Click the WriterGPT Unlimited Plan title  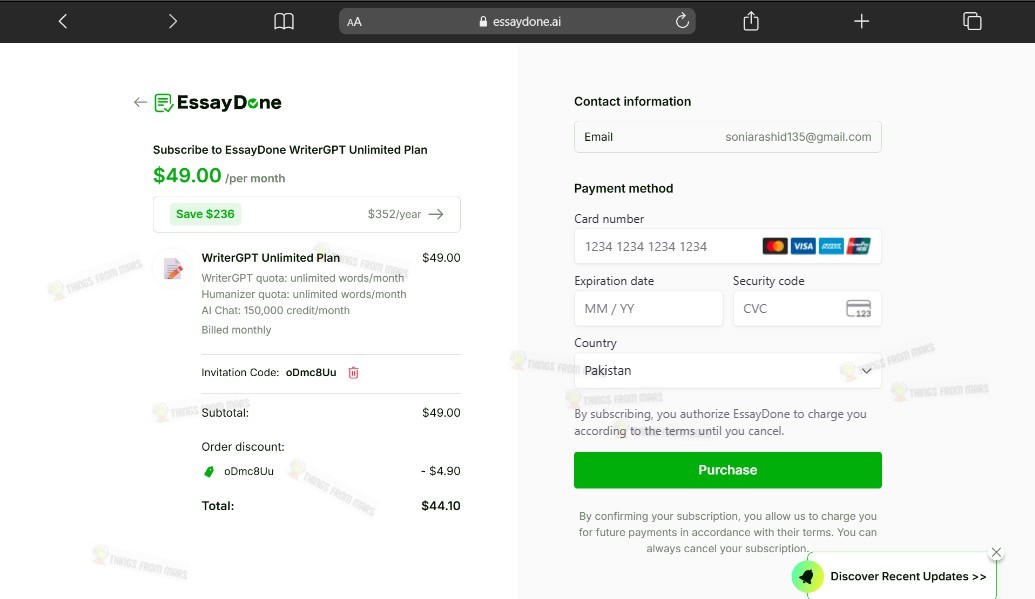[271, 258]
